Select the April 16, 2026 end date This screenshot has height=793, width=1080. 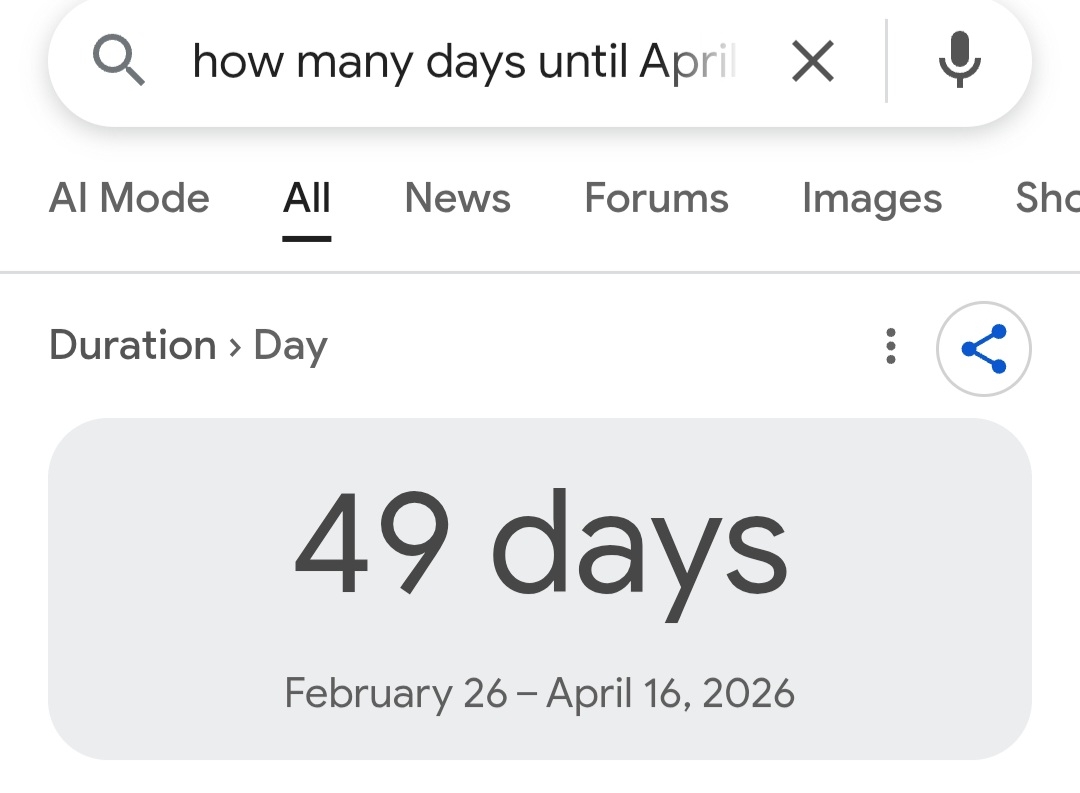click(x=670, y=693)
